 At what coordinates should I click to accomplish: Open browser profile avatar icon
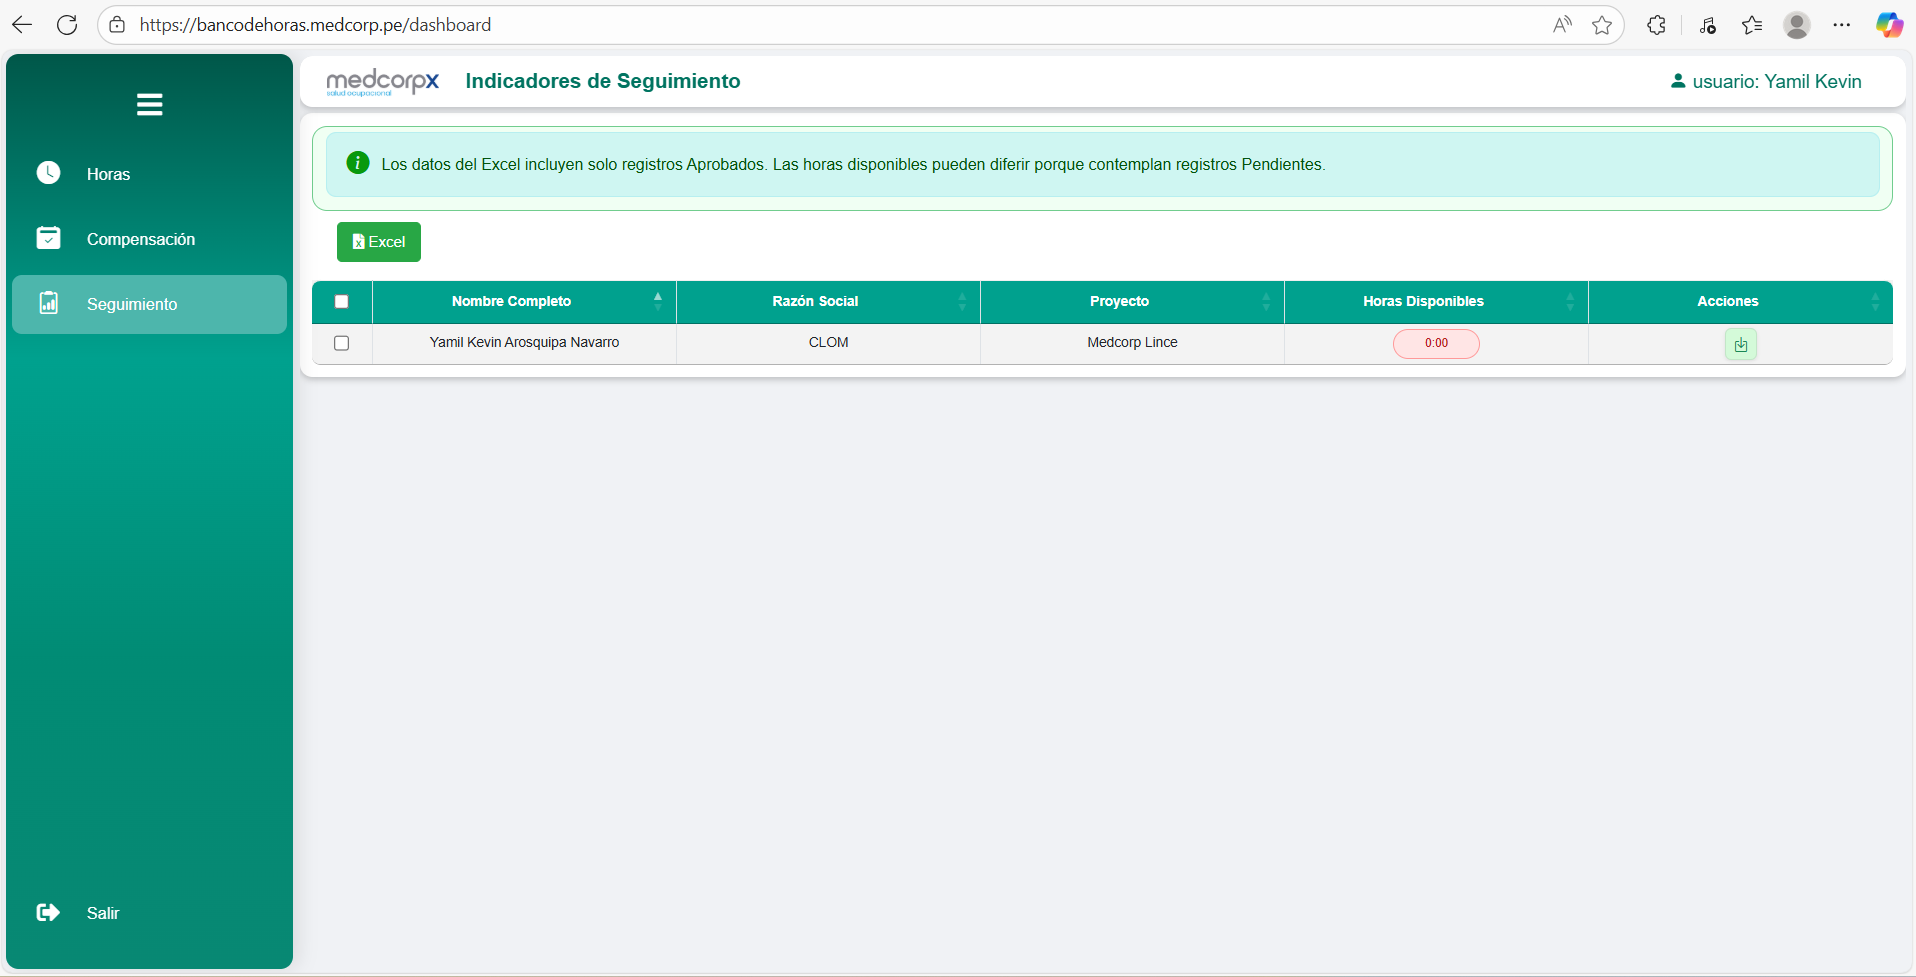pyautogui.click(x=1796, y=25)
